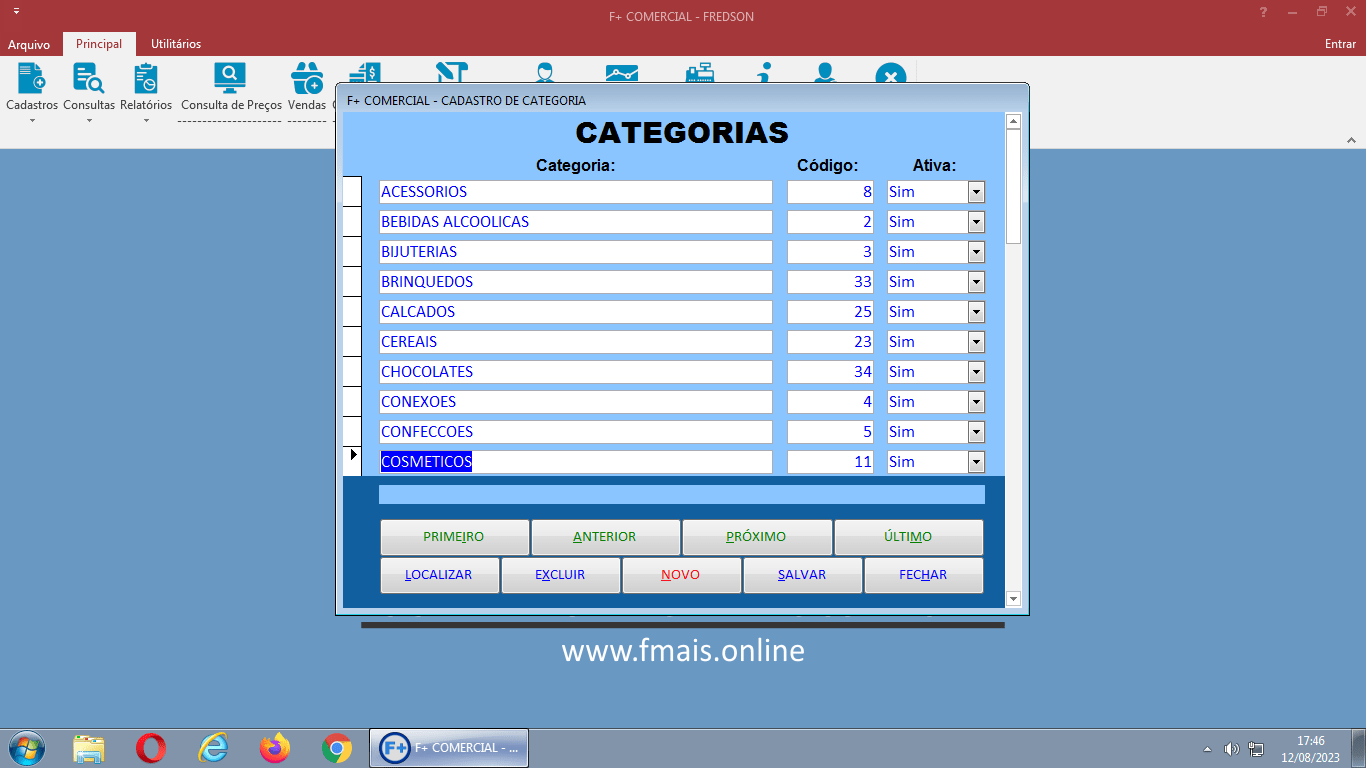Open Ativa dropdown for BRINQUEDOS
This screenshot has width=1366, height=768.
(x=976, y=282)
